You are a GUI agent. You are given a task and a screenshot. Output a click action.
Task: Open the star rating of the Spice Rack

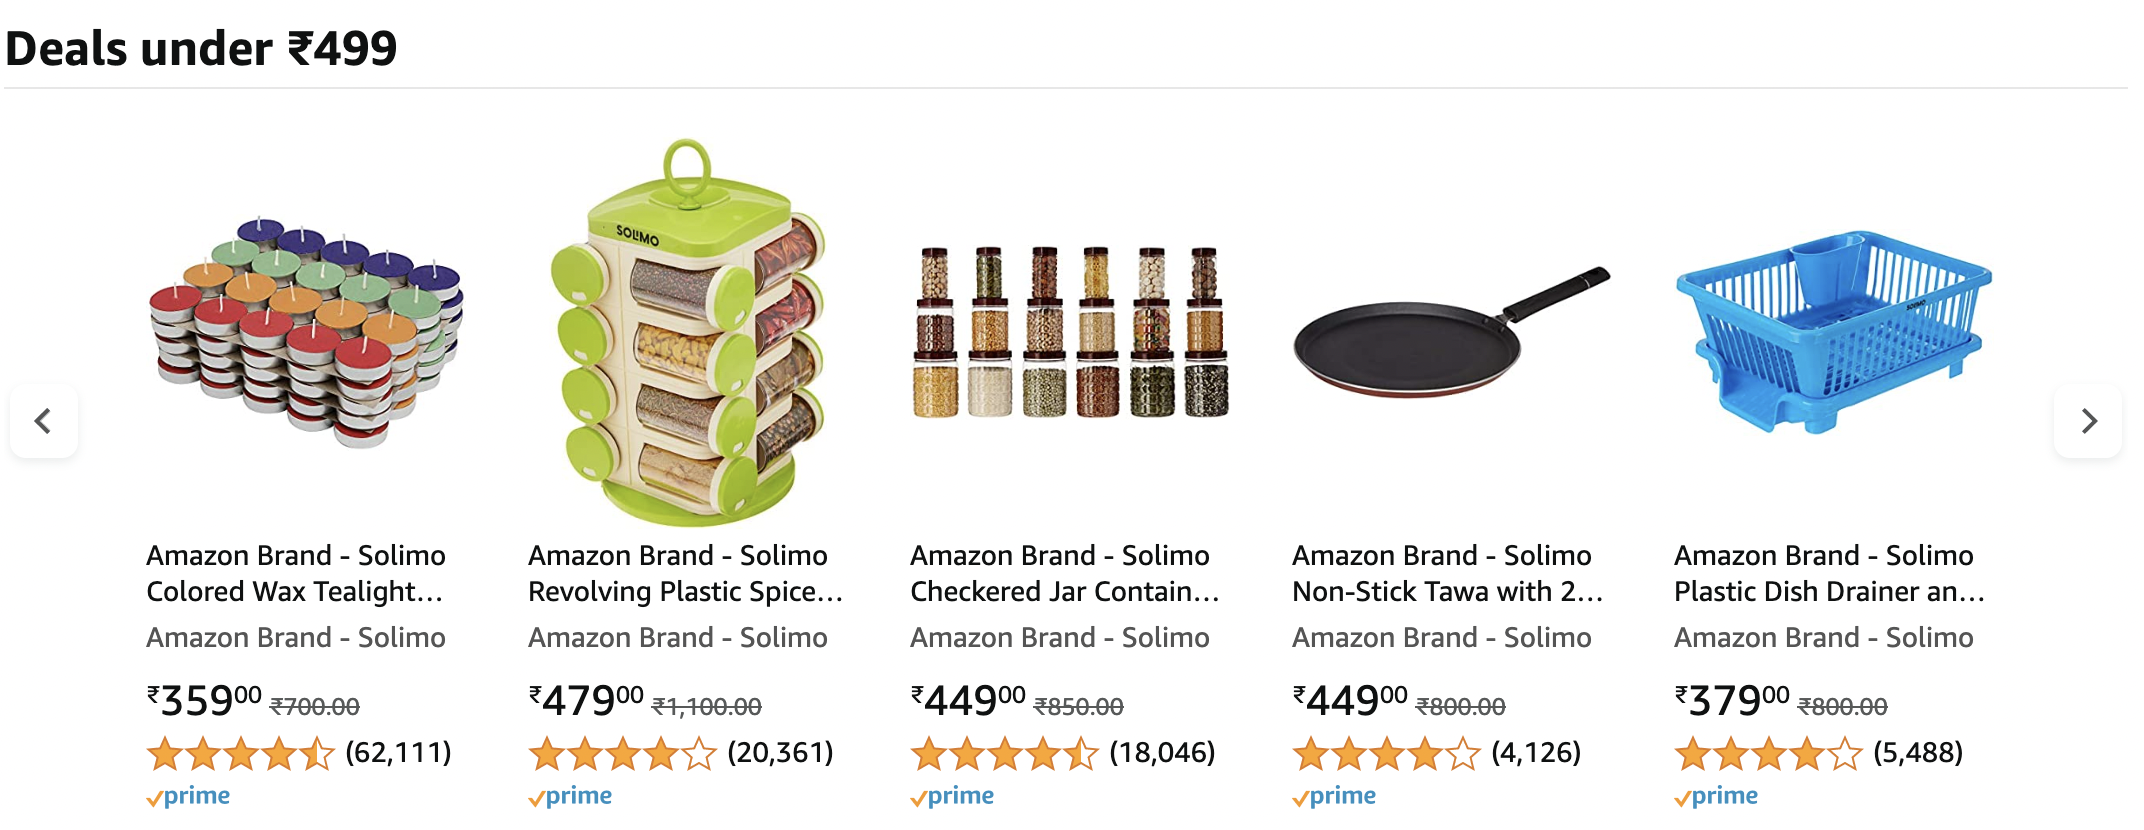coord(621,755)
